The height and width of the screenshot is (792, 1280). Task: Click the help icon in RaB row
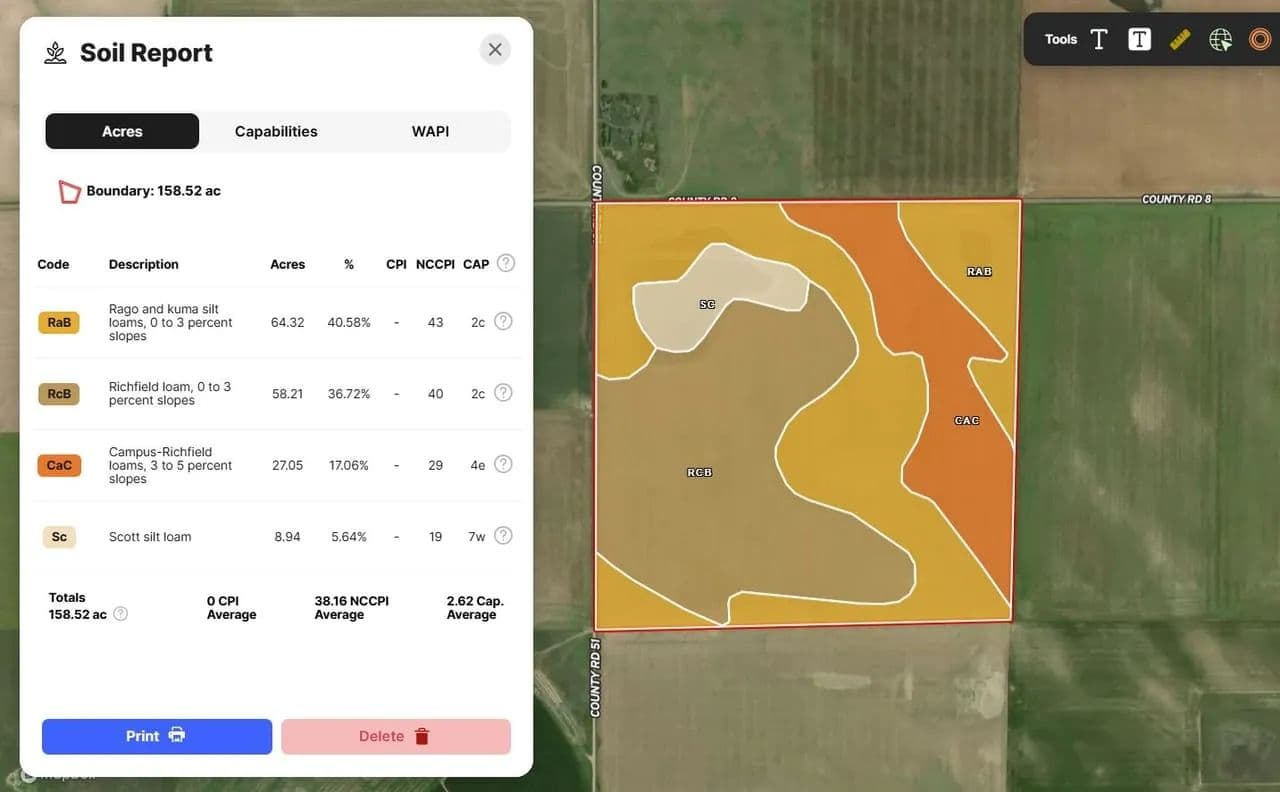pyautogui.click(x=503, y=321)
